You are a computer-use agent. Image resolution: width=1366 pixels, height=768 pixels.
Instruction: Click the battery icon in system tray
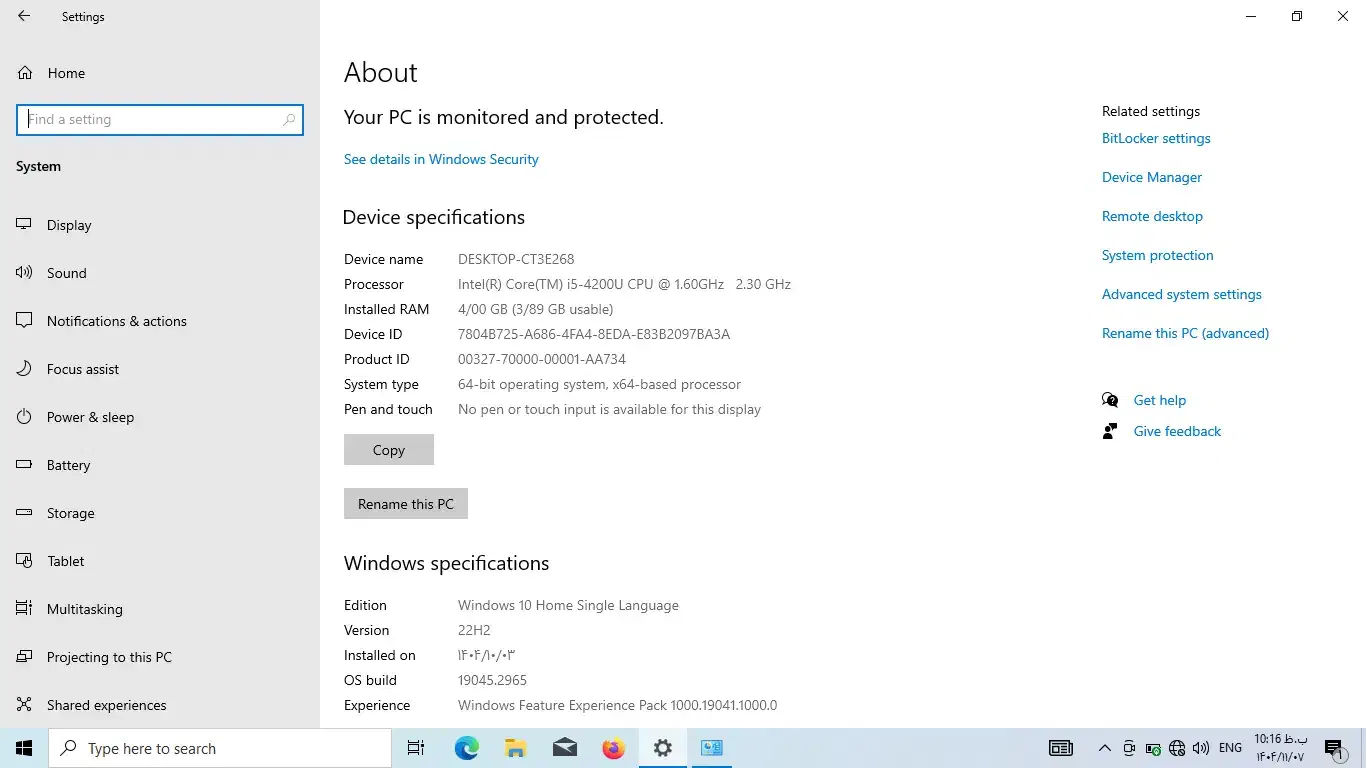[x=1153, y=749]
